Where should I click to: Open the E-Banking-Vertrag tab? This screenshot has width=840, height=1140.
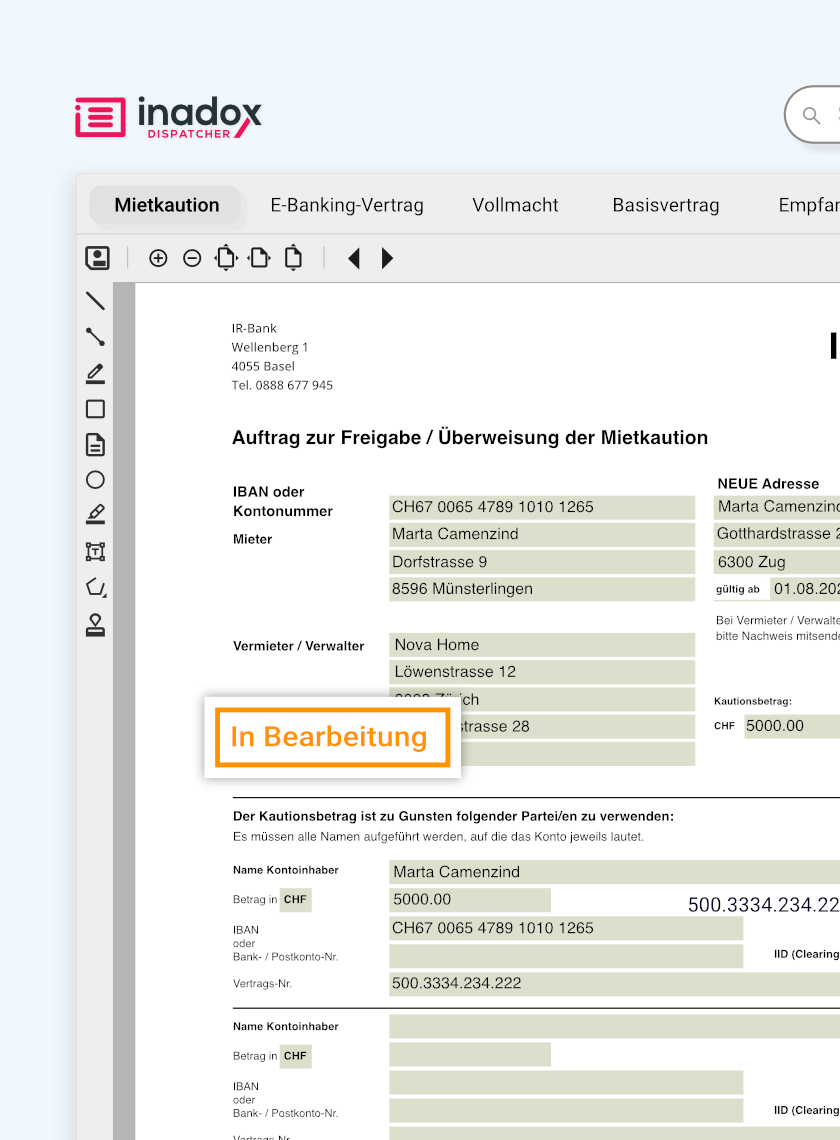347,205
